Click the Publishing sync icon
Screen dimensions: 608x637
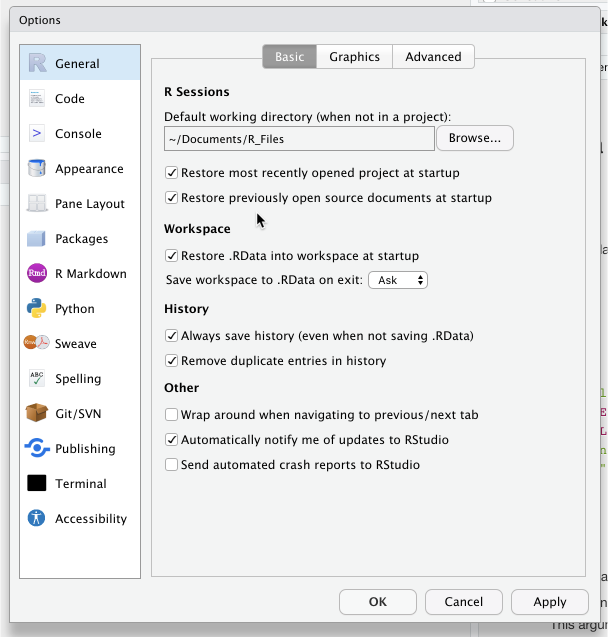point(37,448)
